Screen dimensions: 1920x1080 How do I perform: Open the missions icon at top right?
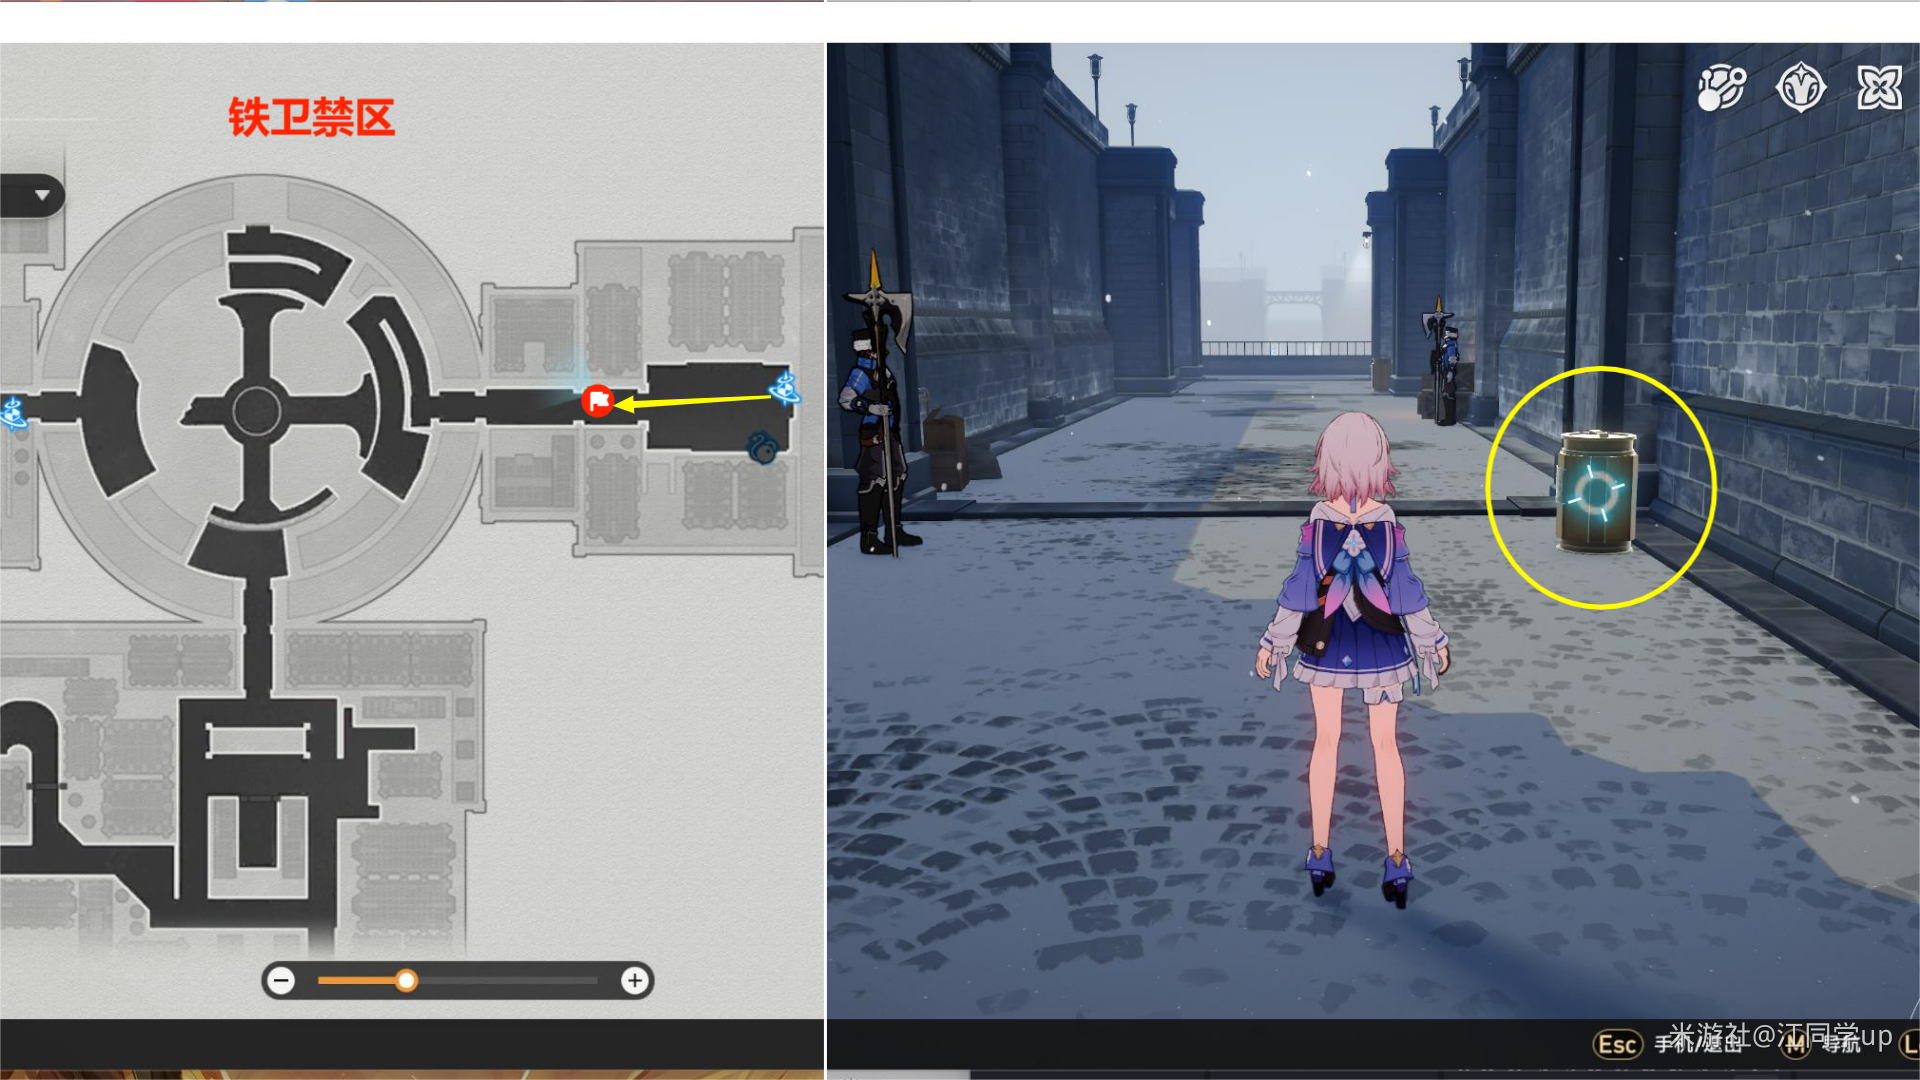point(1721,88)
